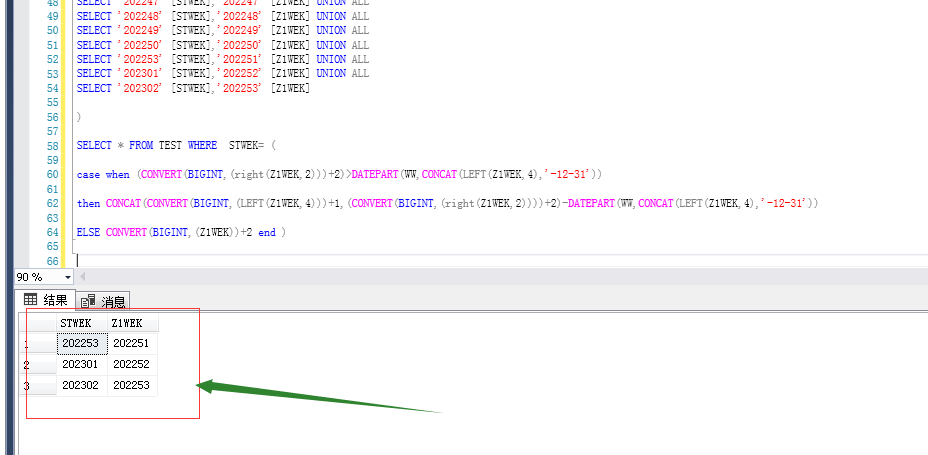
Task: Select the Z1WEK column header
Action: tap(133, 323)
